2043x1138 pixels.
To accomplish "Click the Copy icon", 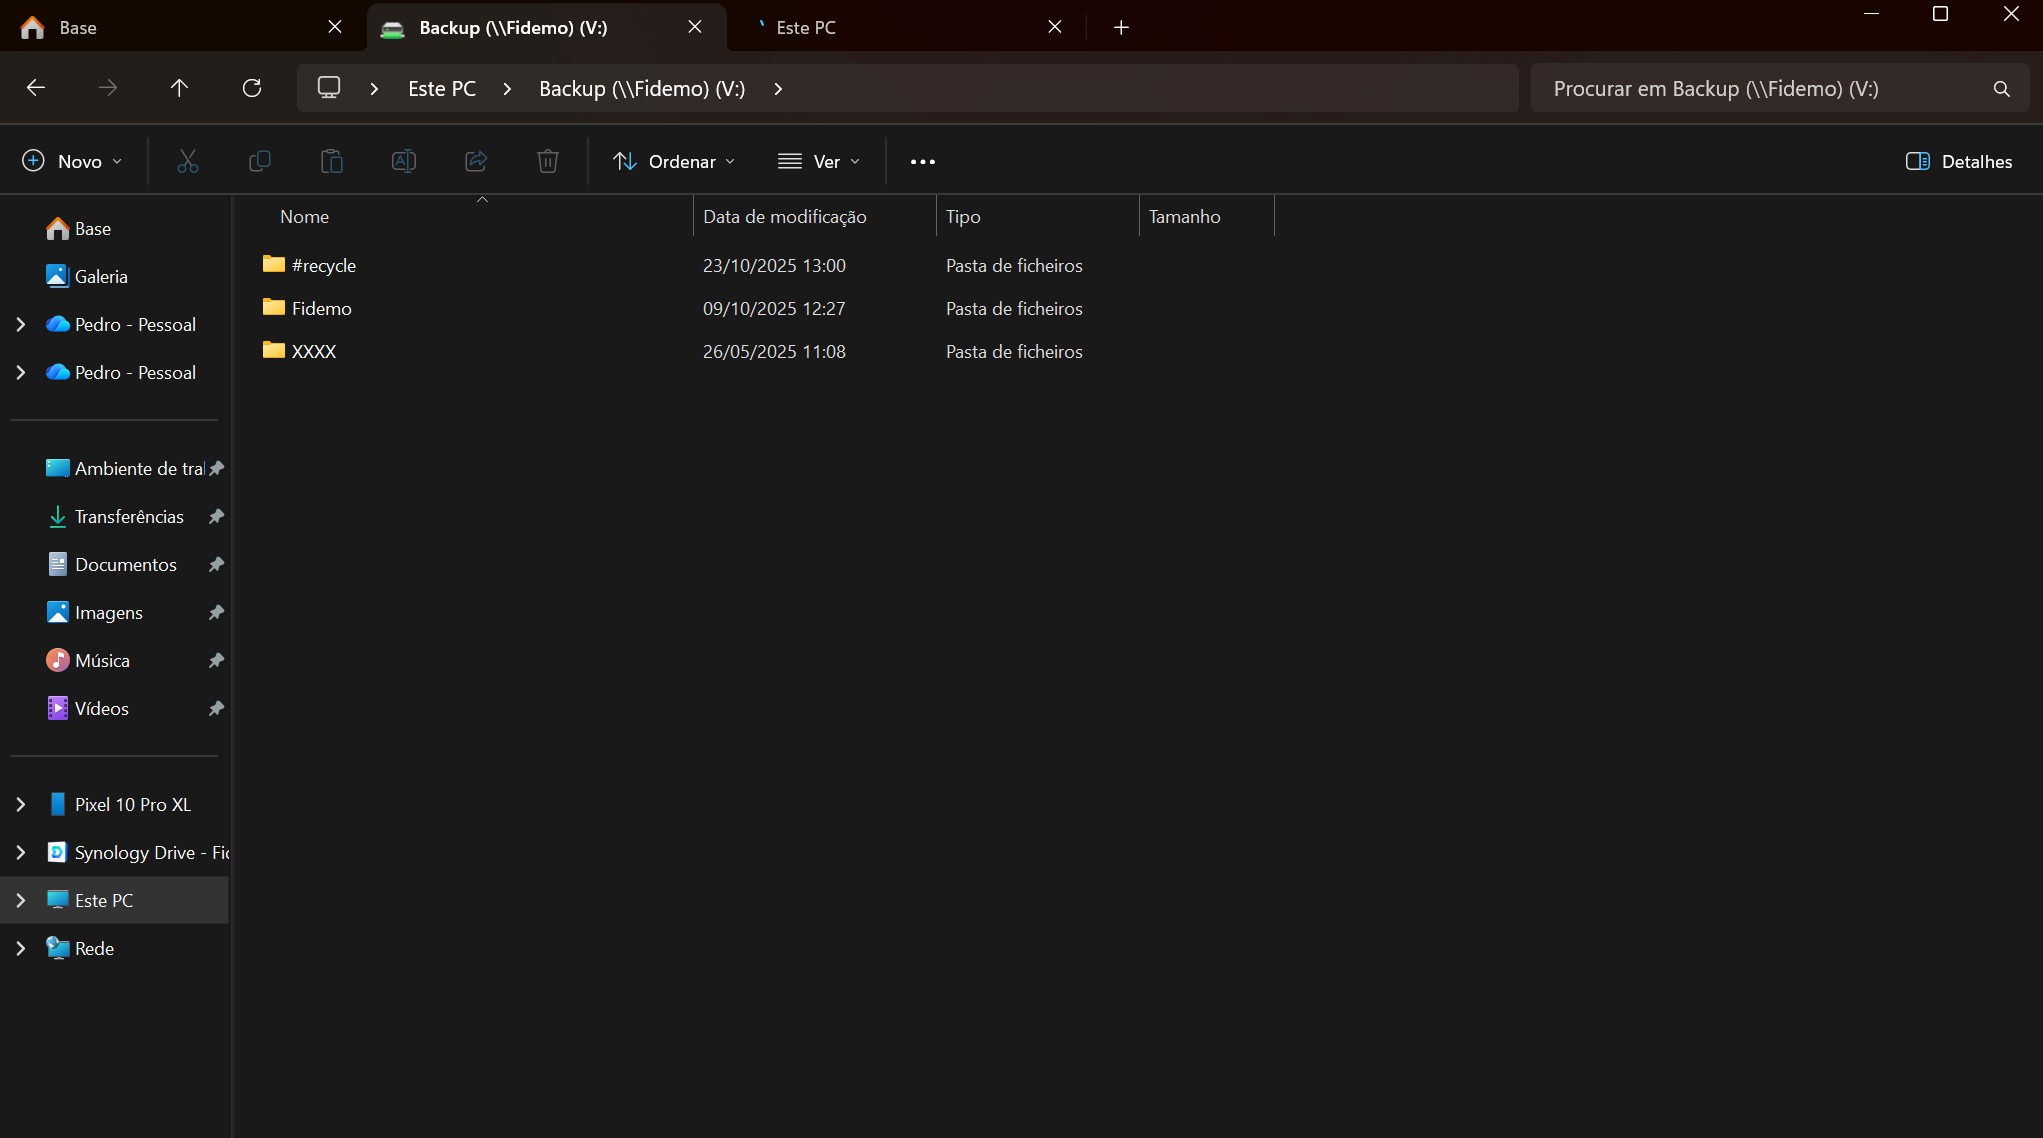I will 260,161.
